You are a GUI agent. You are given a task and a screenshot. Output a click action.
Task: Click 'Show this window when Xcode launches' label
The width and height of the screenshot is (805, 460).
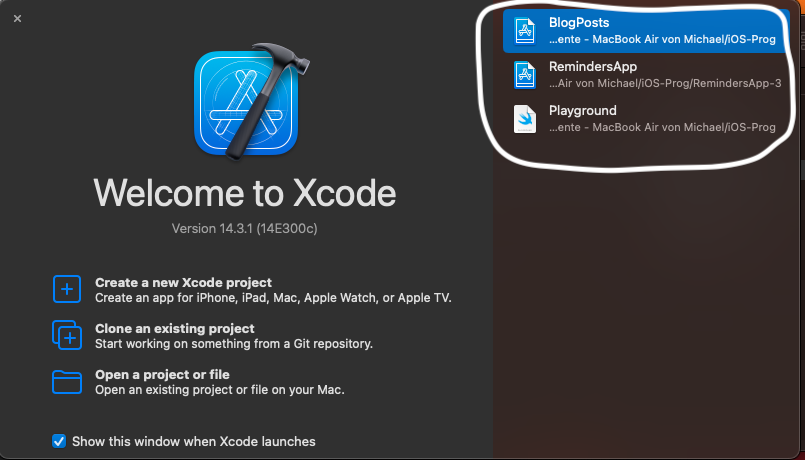click(194, 442)
